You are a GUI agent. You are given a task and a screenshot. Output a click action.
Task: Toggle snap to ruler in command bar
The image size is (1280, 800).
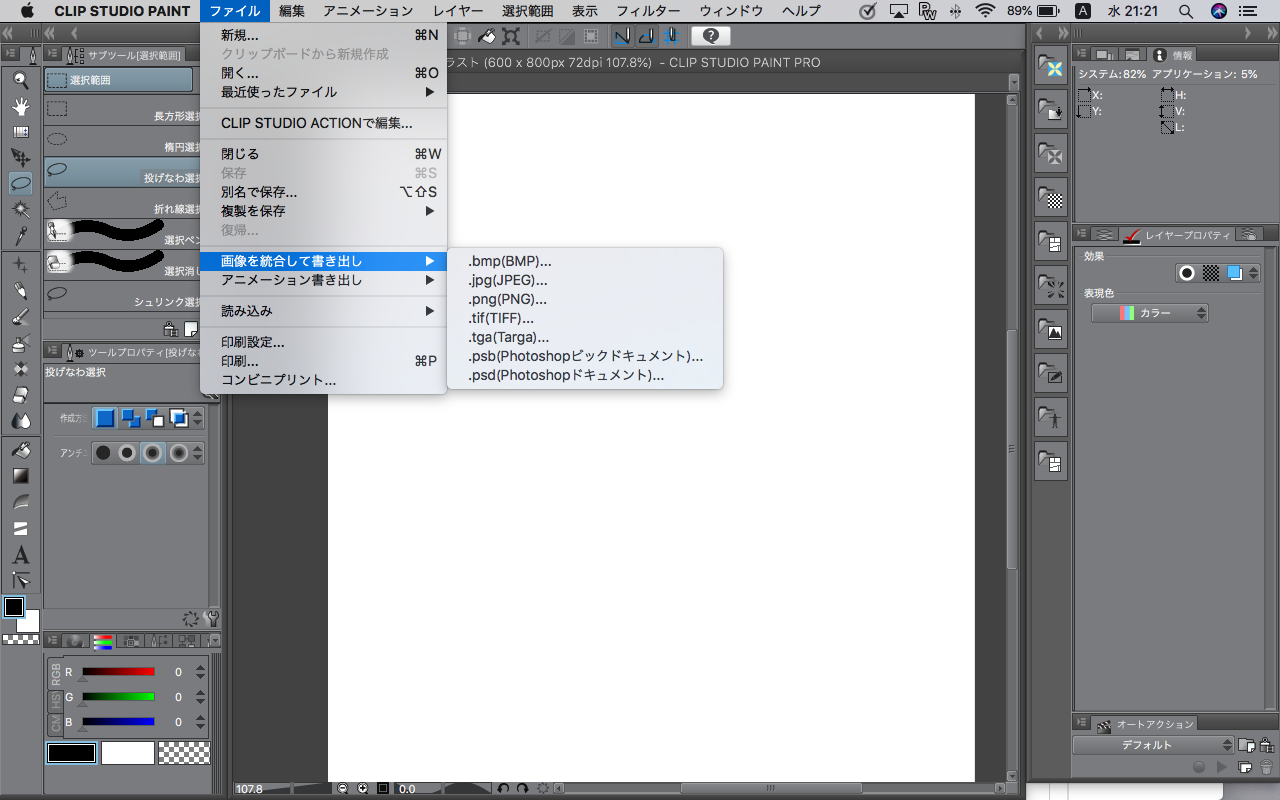point(622,36)
